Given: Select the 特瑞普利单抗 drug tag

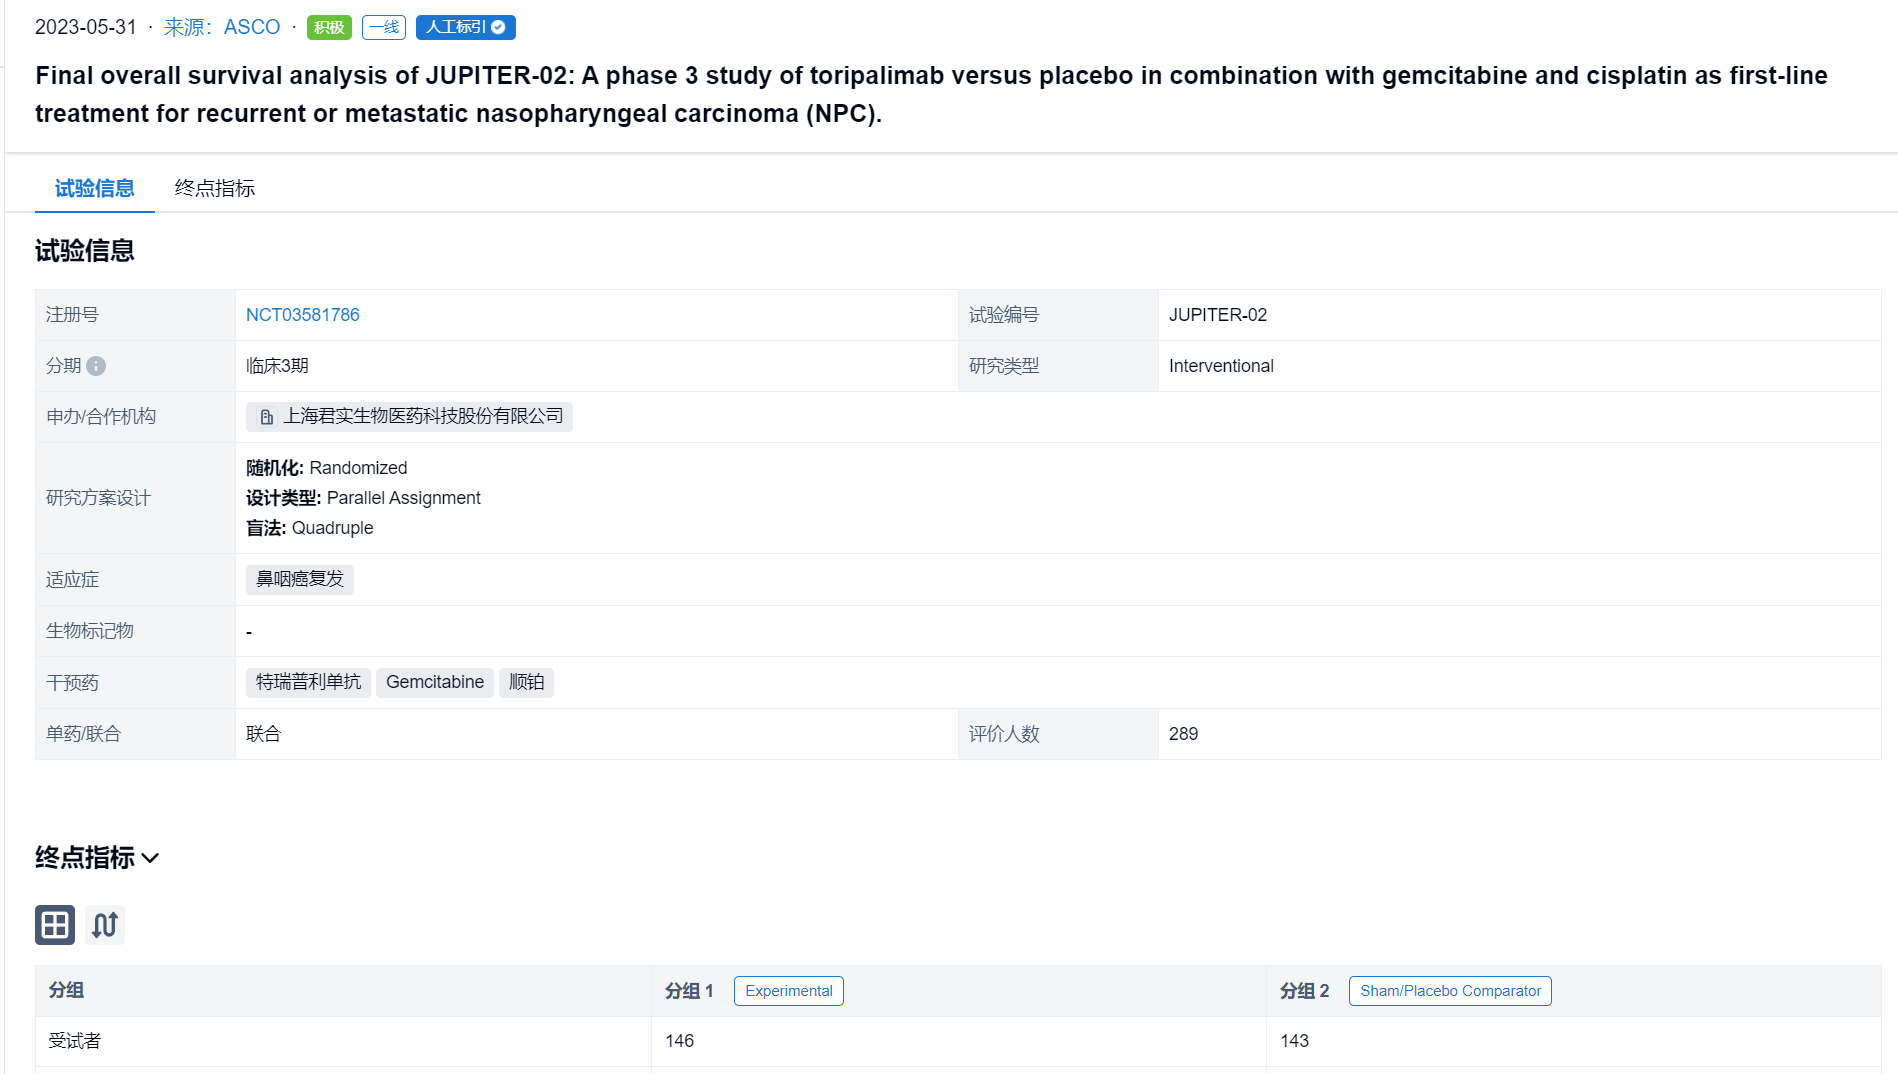Looking at the screenshot, I should click(308, 682).
